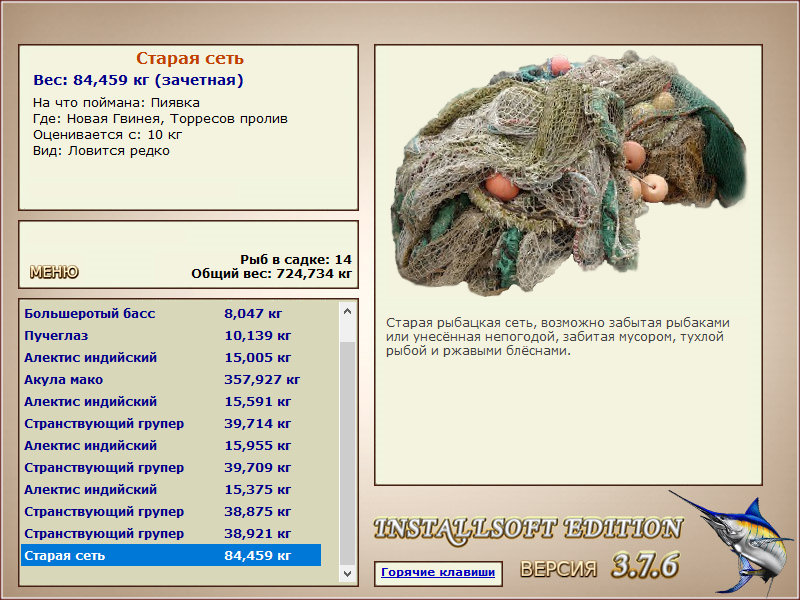Click the marlin fish logo icon

pos(732,541)
